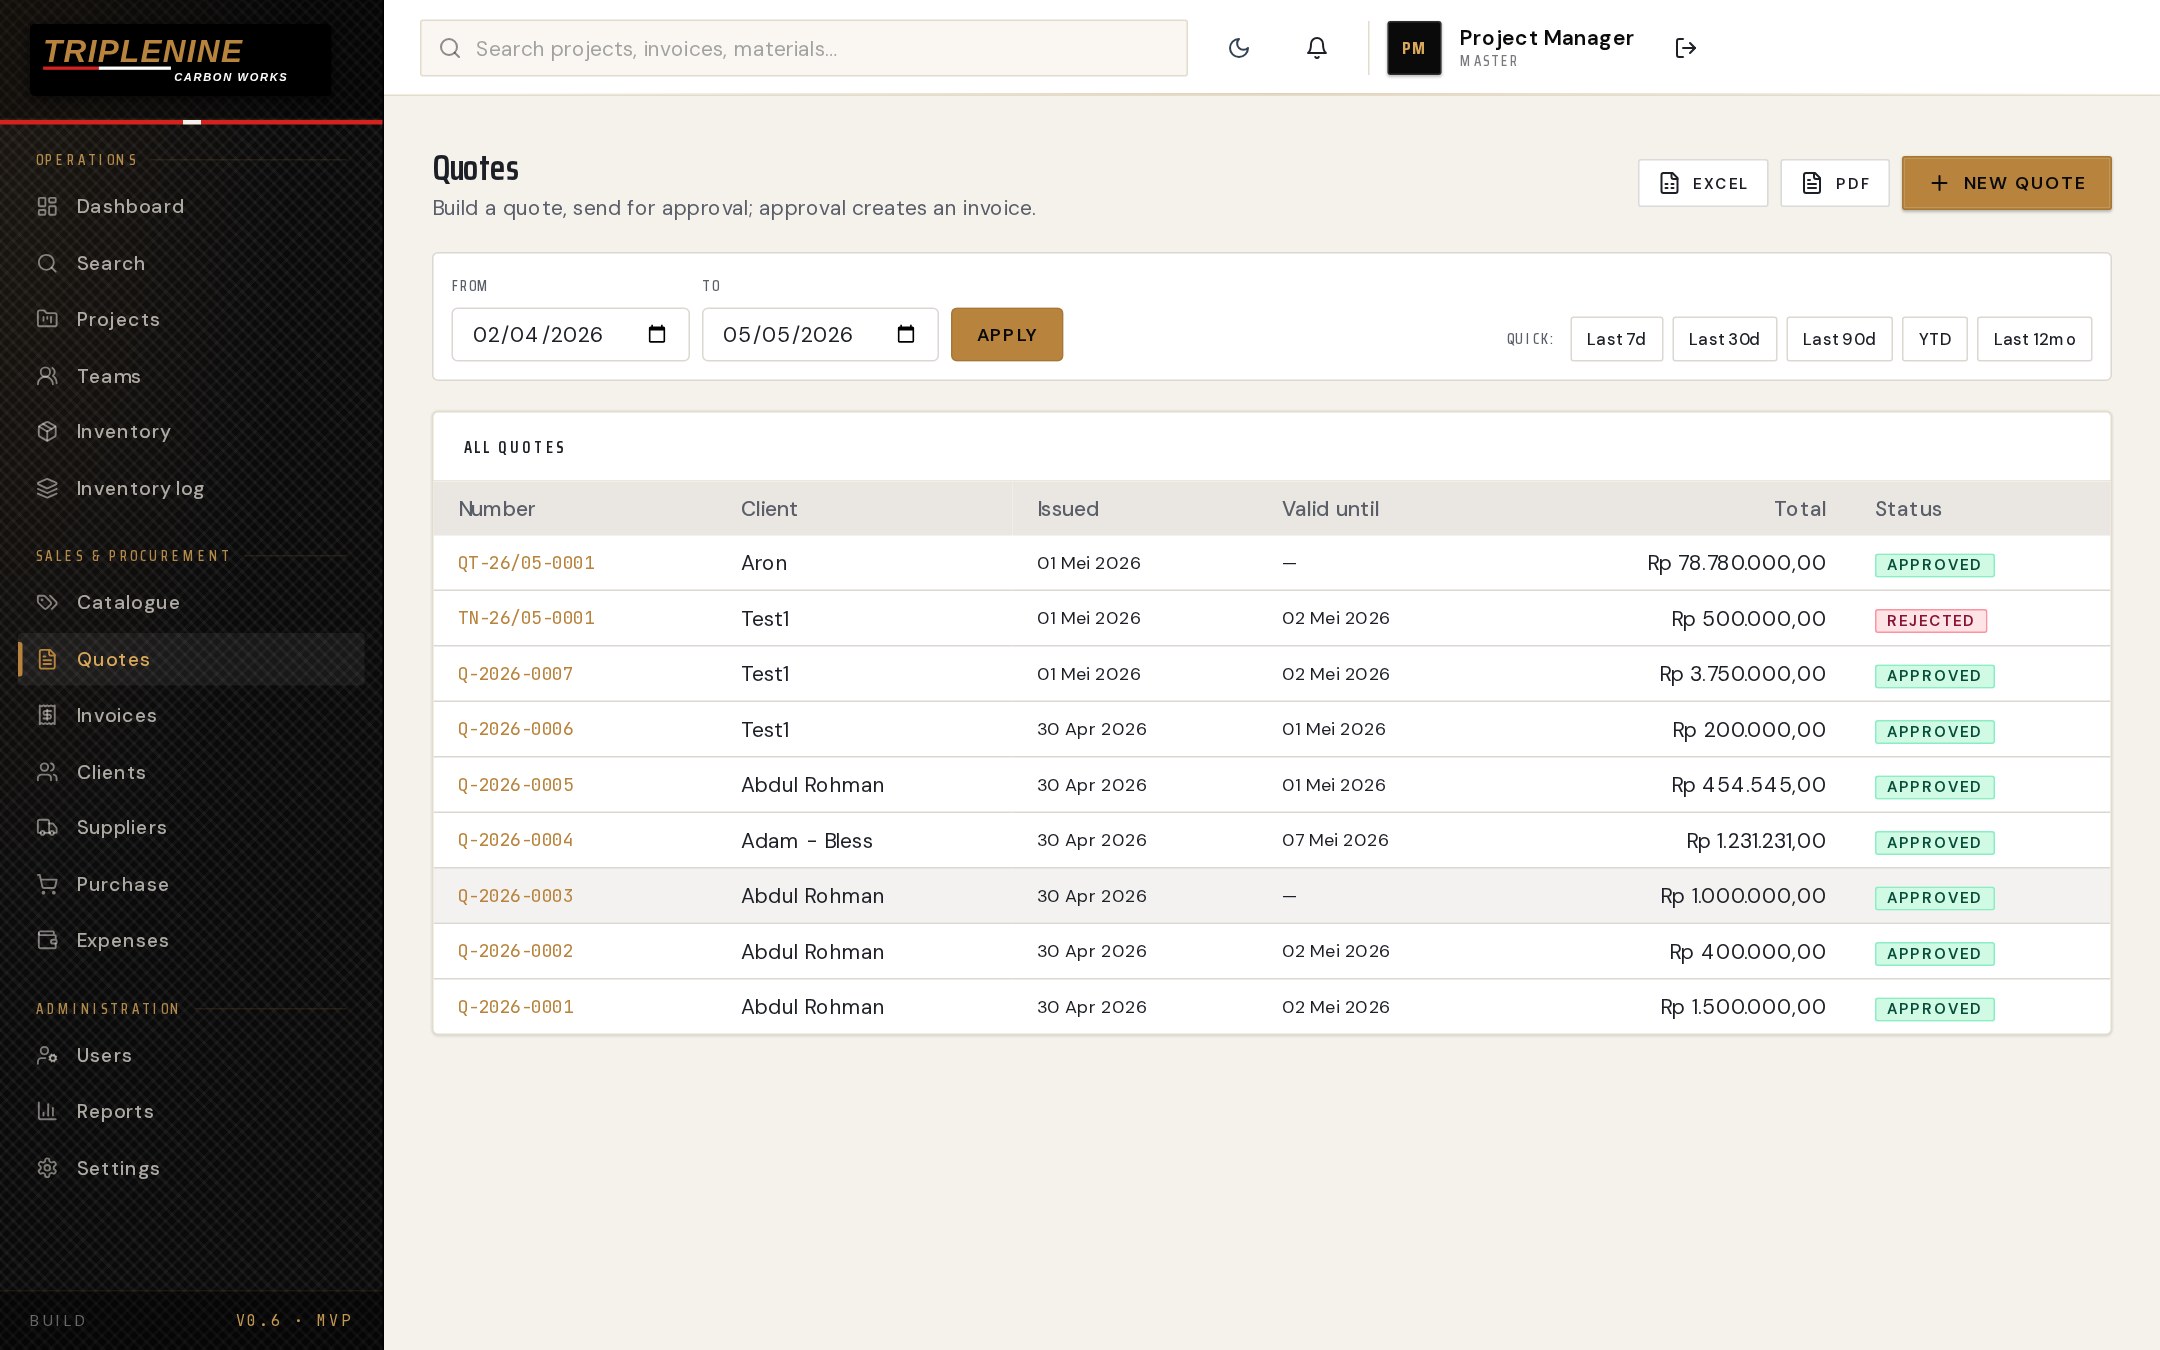This screenshot has width=2160, height=1350.
Task: Click the Quotes document icon in sidebar
Action: [47, 659]
